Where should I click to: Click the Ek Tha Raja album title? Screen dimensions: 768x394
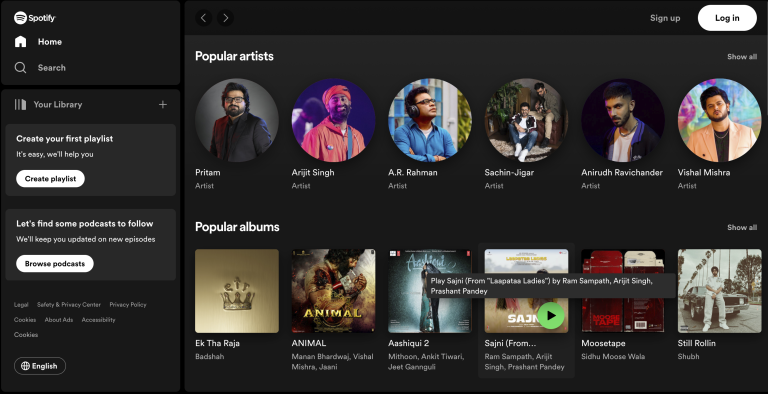(x=217, y=343)
